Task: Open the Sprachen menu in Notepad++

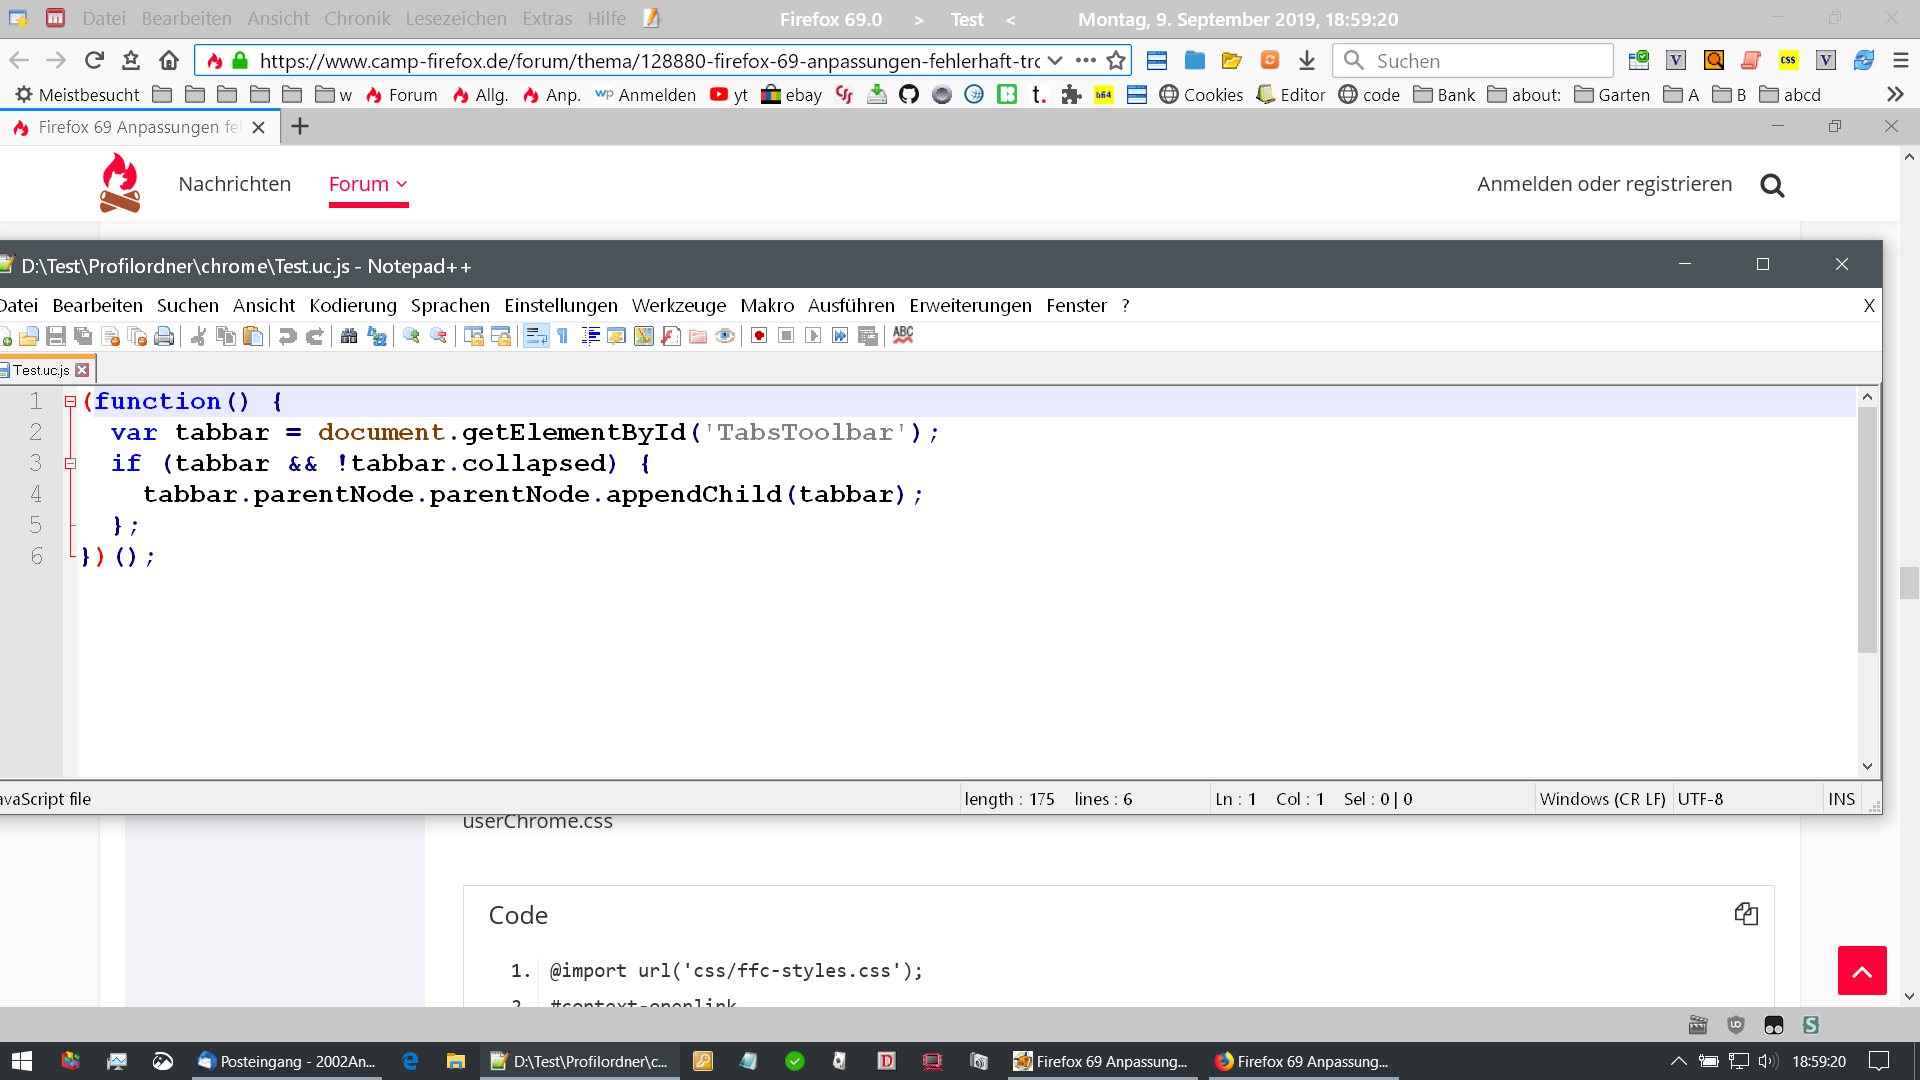Action: point(450,306)
